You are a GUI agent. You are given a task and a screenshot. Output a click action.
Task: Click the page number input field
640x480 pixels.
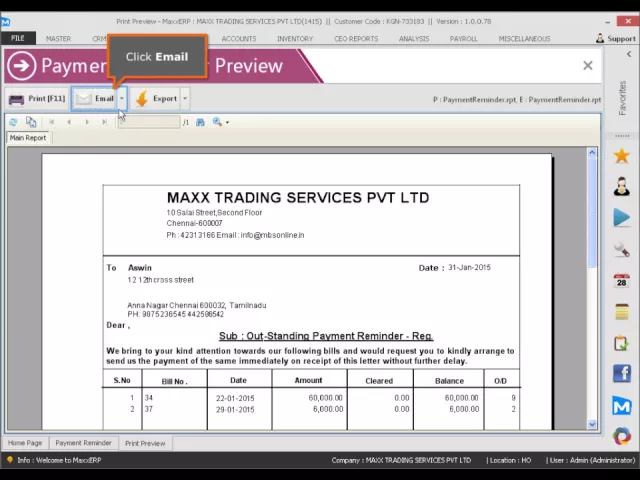click(x=149, y=122)
